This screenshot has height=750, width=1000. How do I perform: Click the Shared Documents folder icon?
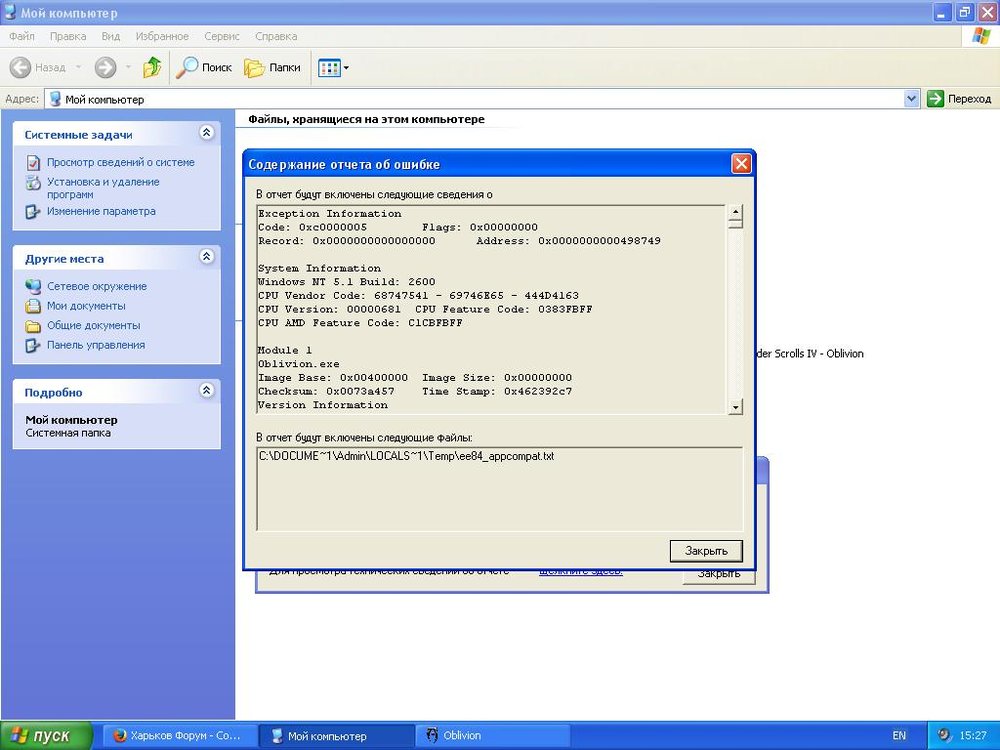33,326
